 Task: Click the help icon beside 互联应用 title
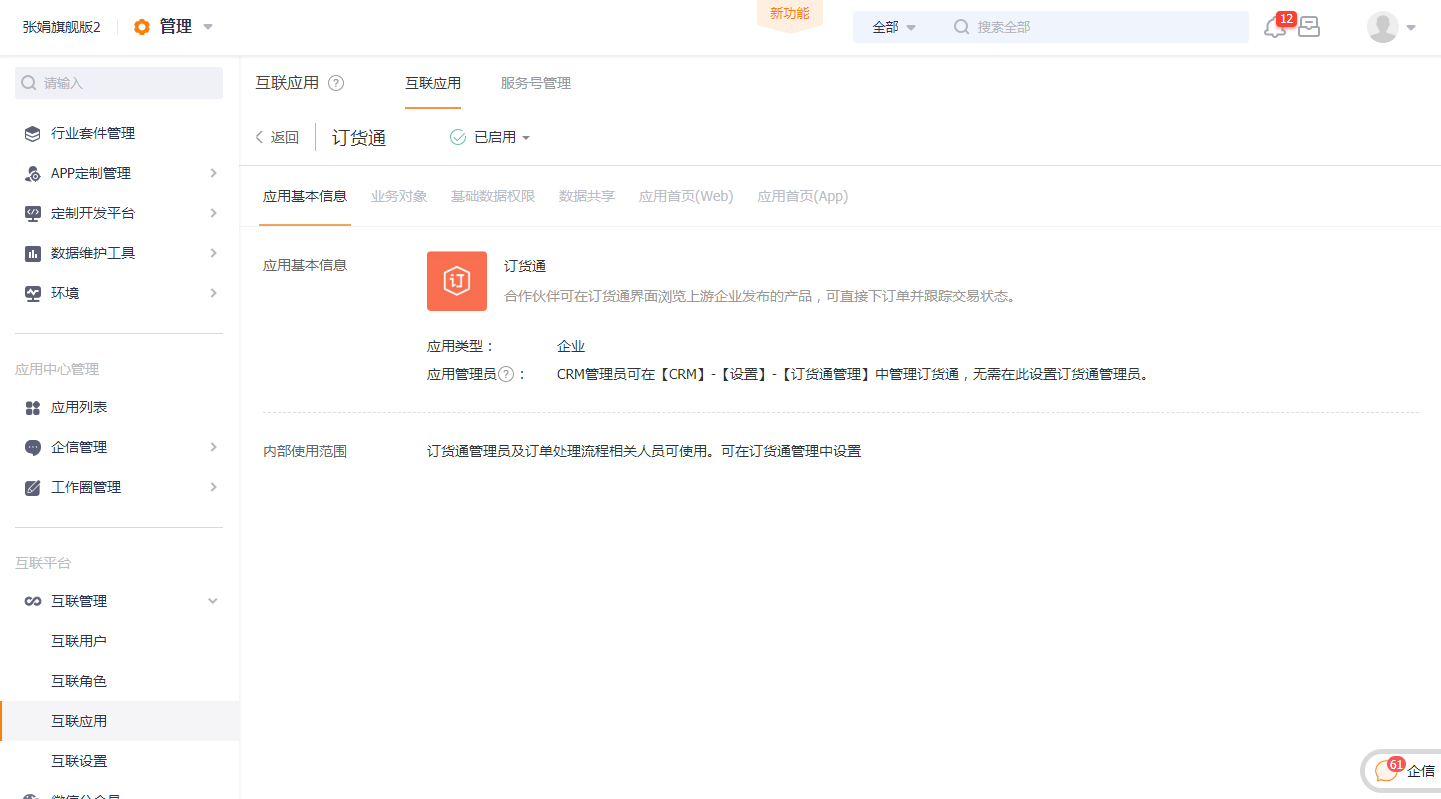(336, 83)
